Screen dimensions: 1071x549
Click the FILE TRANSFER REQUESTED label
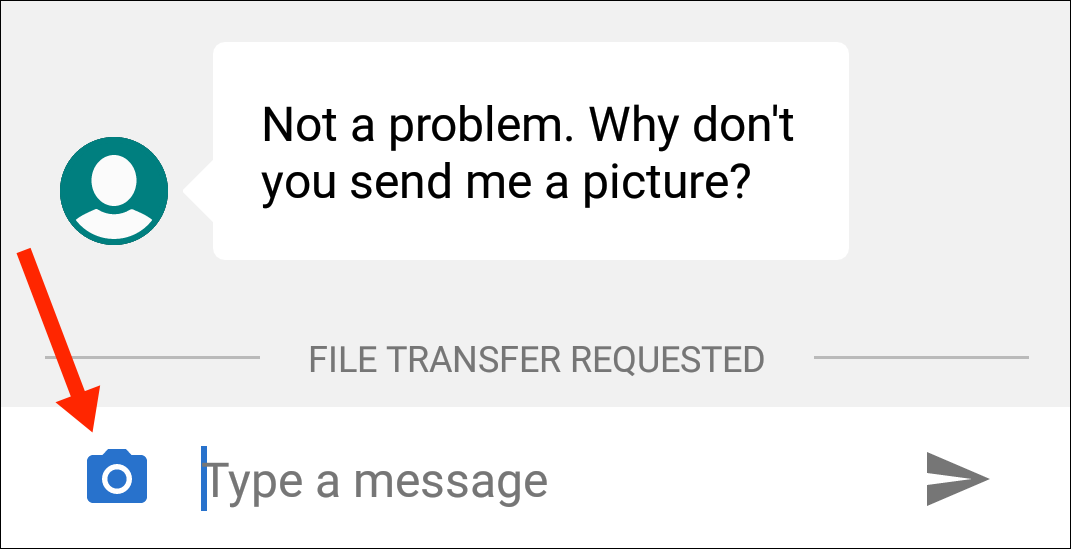[536, 358]
